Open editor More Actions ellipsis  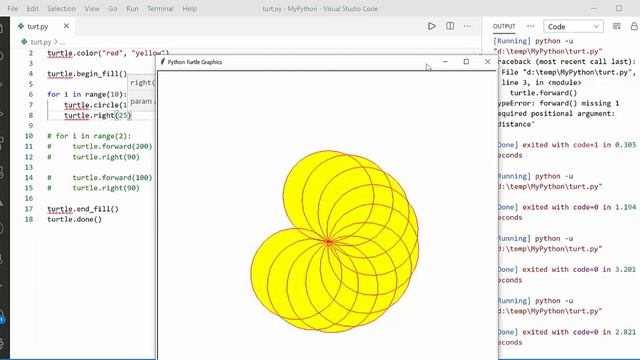[467, 26]
